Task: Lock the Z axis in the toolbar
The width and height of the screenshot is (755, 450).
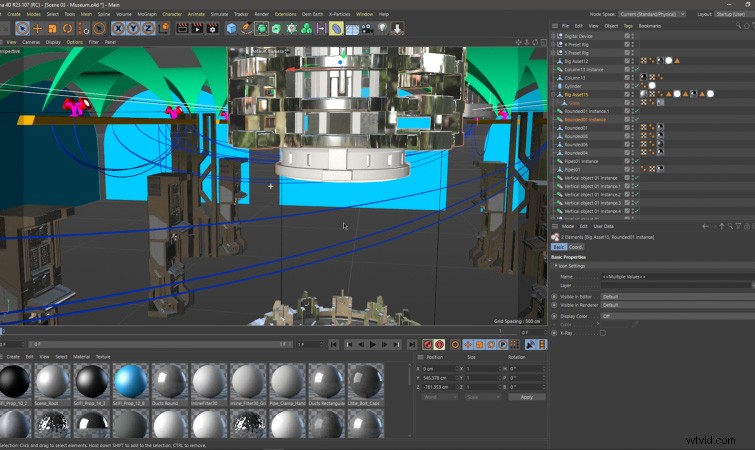Action: click(x=150, y=28)
